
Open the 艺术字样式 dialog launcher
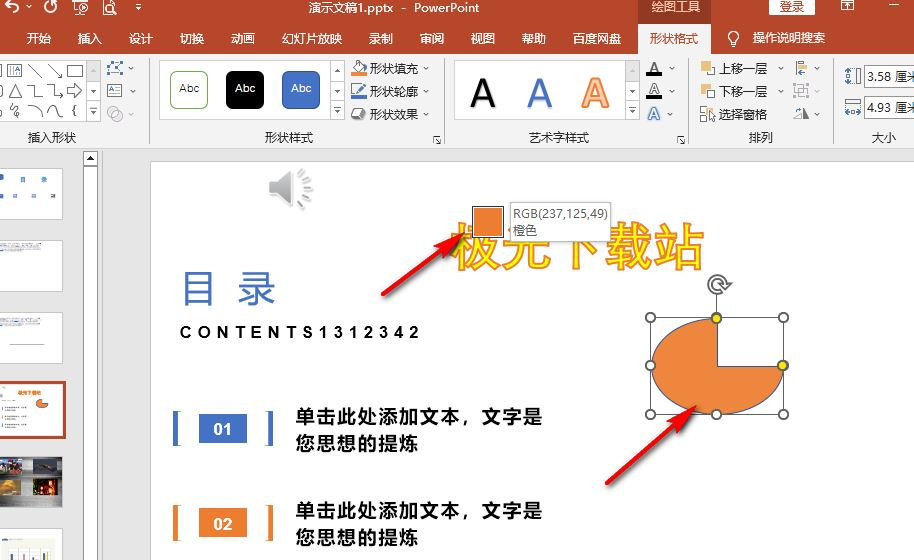681,139
